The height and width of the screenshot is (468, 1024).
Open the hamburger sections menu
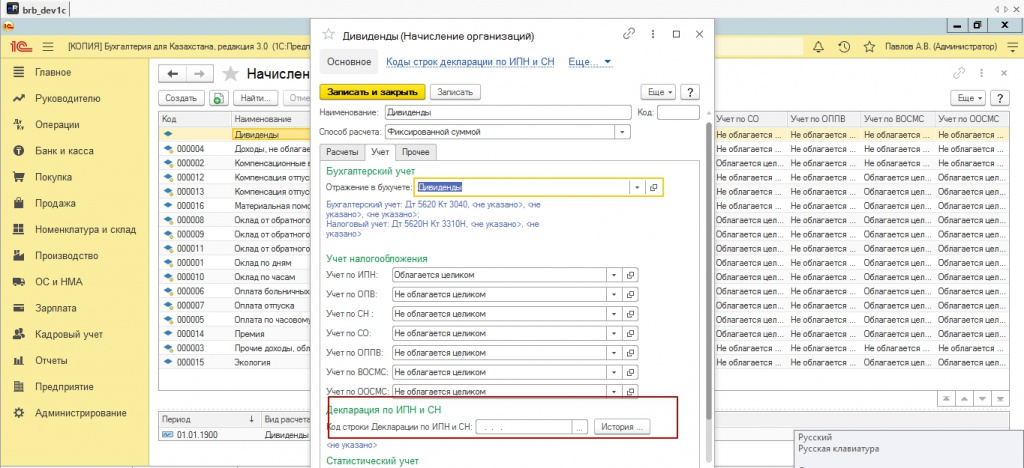click(48, 47)
